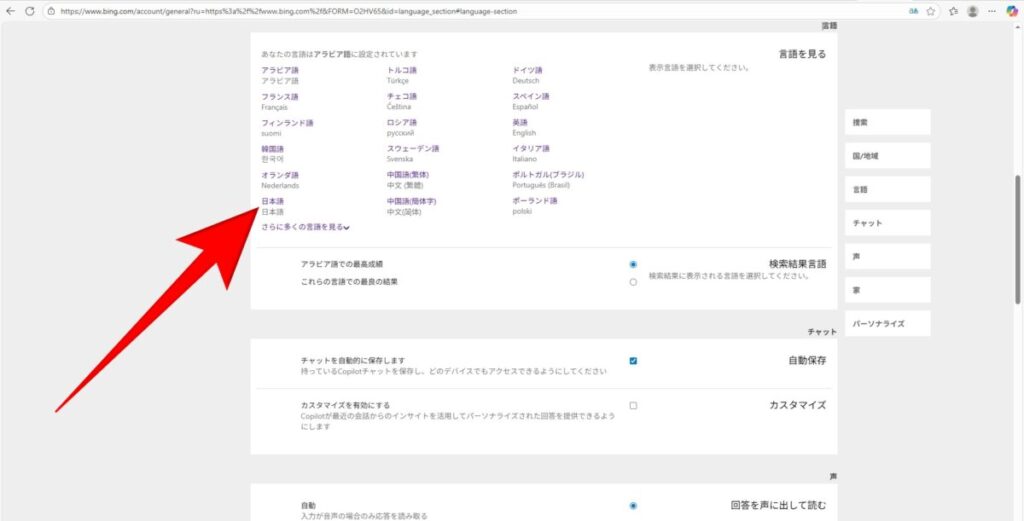Choose 日本語 as display language
1024x521 pixels.
click(273, 201)
